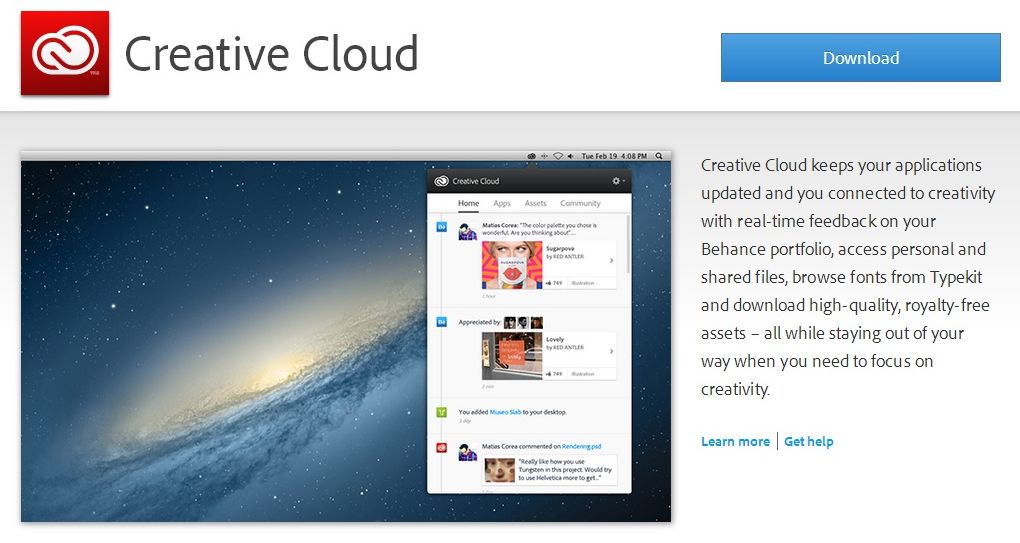Click the Wi-Fi icon in menu bar

pos(557,156)
